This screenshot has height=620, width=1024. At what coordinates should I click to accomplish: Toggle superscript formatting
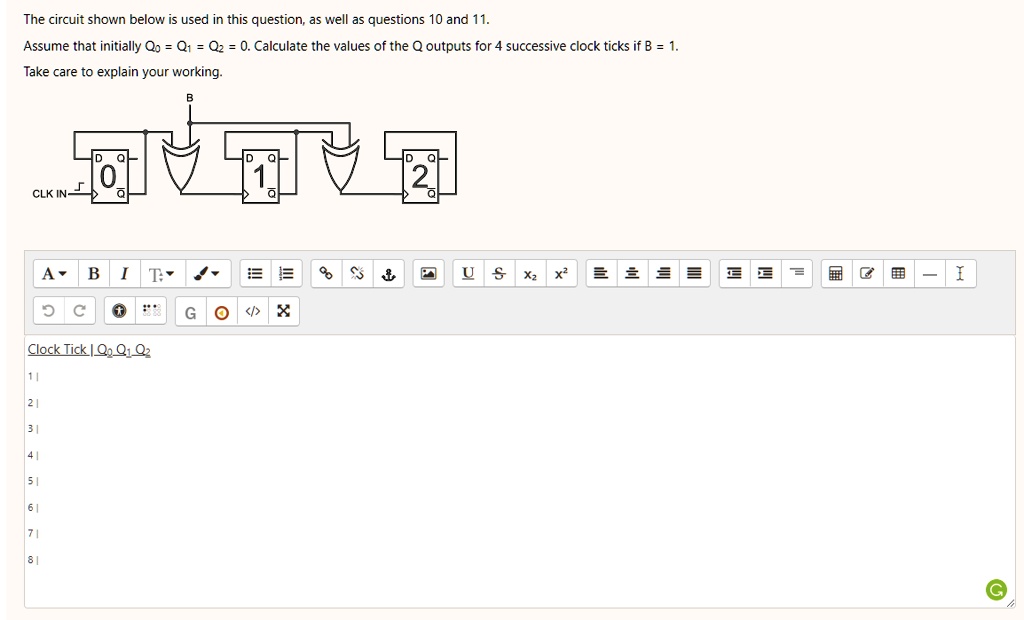[x=560, y=273]
